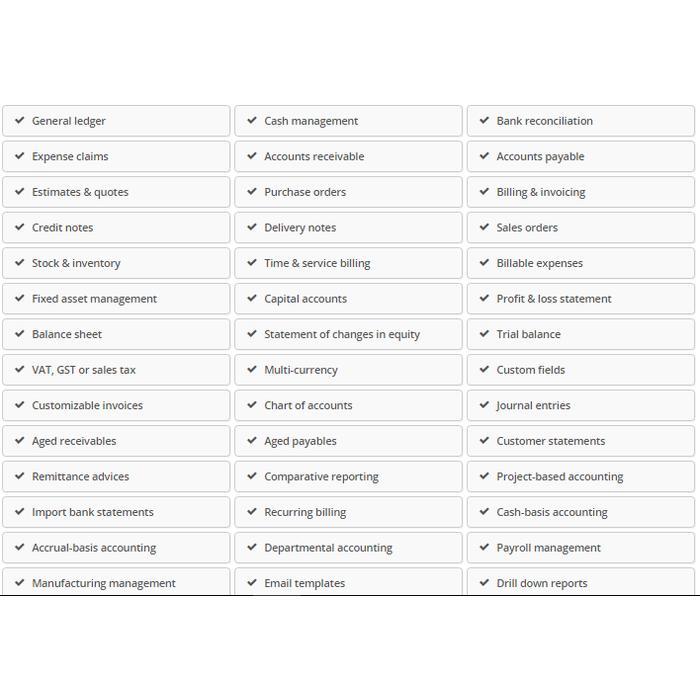
Task: Click the checkmark beside Journal entries
Action: click(484, 405)
